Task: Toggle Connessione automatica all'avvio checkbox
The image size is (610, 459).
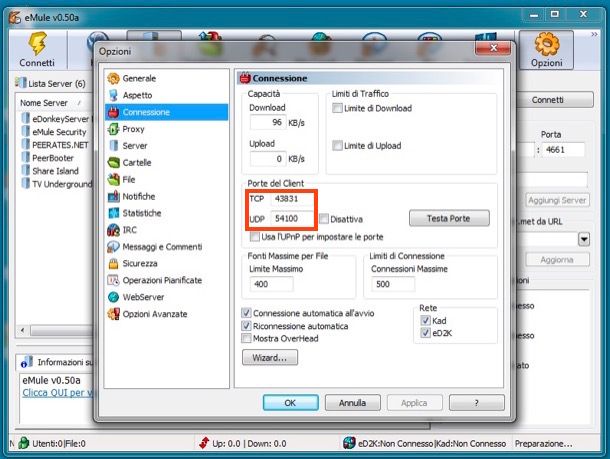Action: [x=246, y=313]
